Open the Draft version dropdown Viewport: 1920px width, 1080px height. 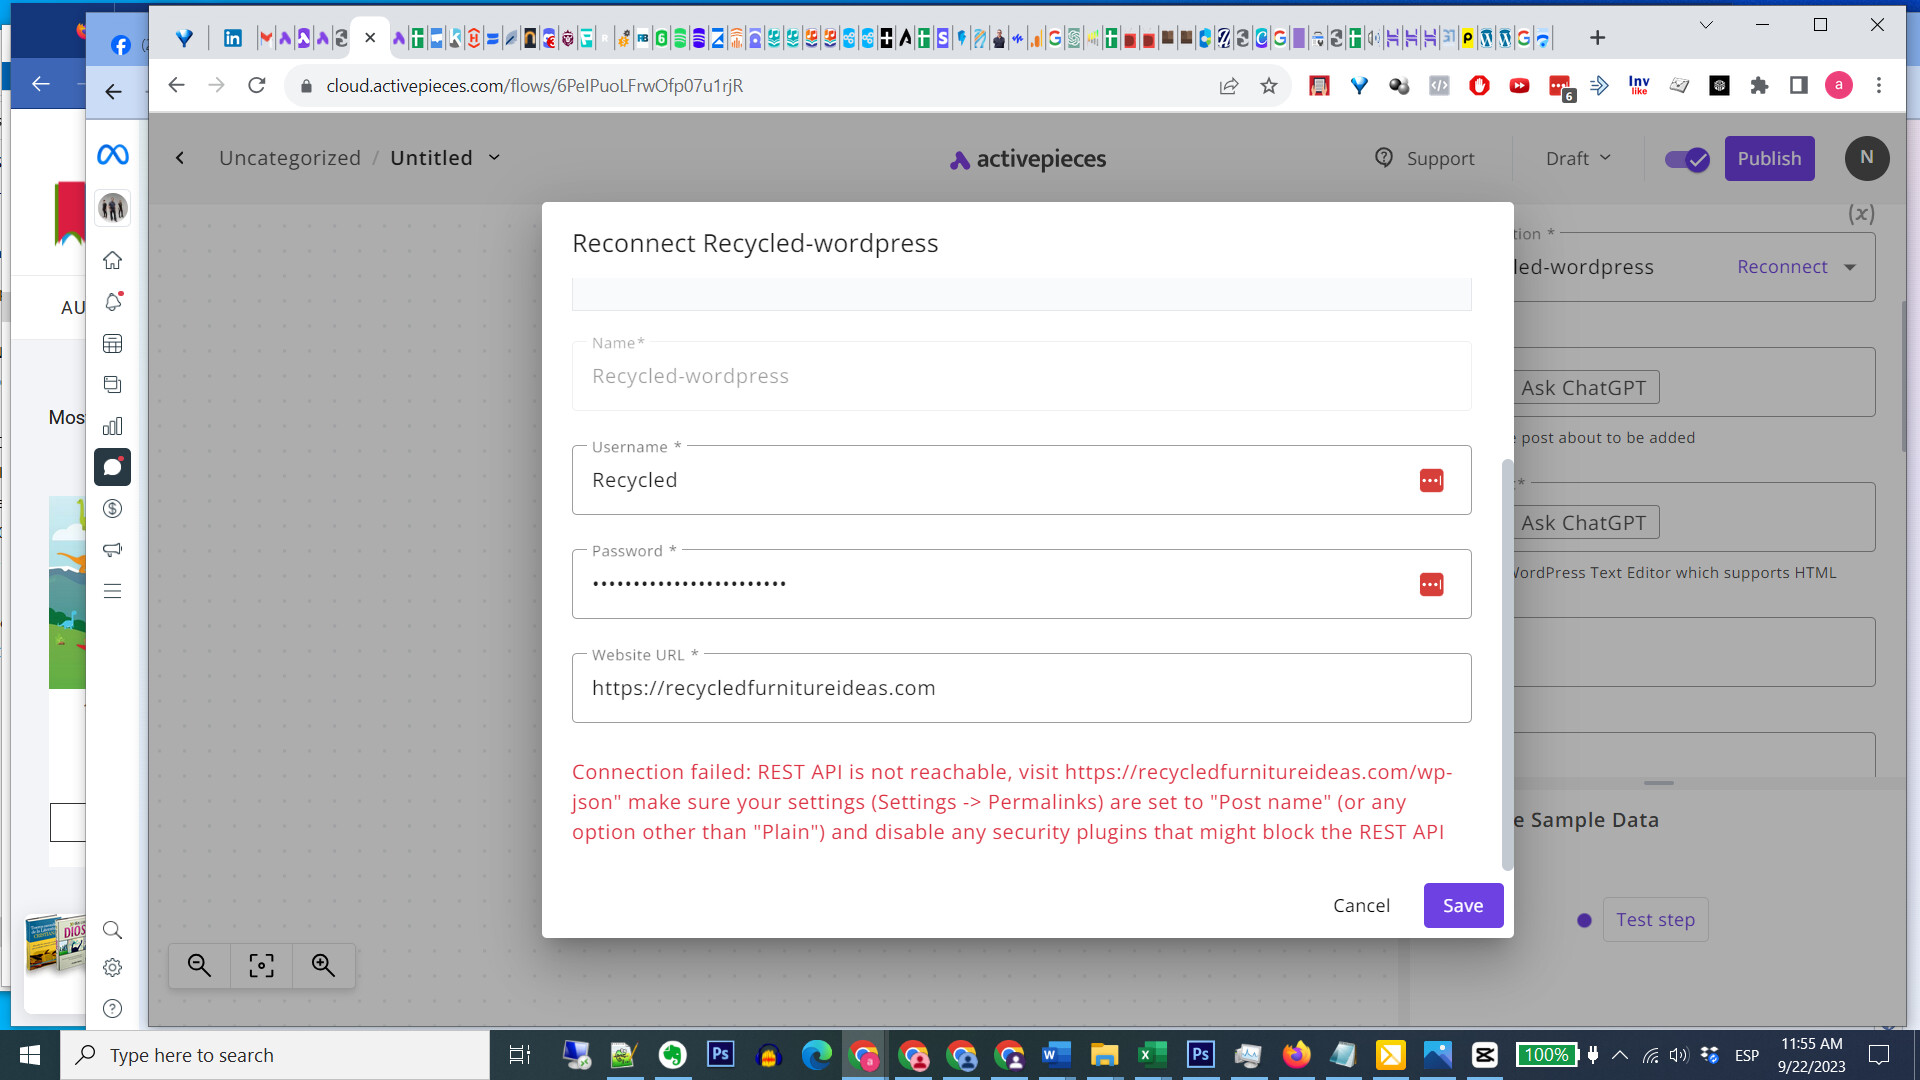tap(1579, 158)
